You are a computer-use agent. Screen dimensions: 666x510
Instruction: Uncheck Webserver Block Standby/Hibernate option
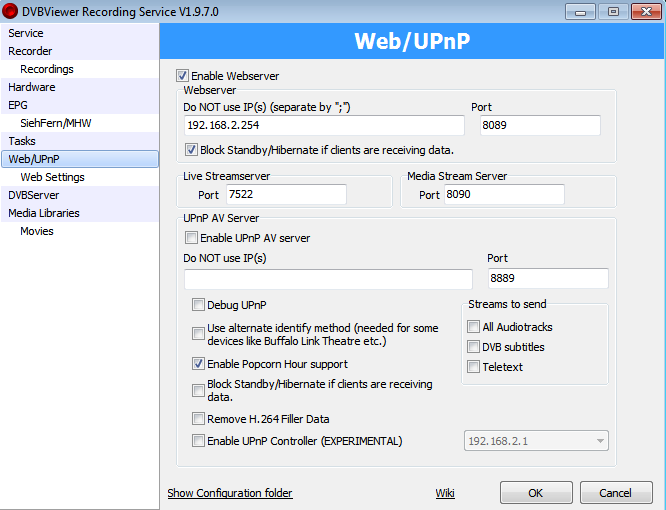[191, 150]
